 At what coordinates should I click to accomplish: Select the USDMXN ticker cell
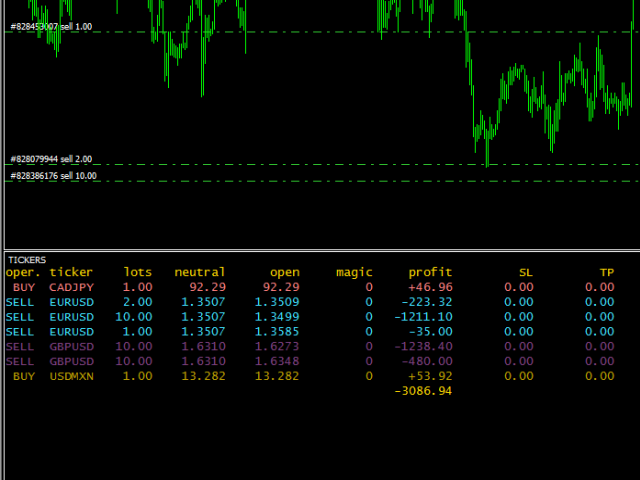click(71, 376)
